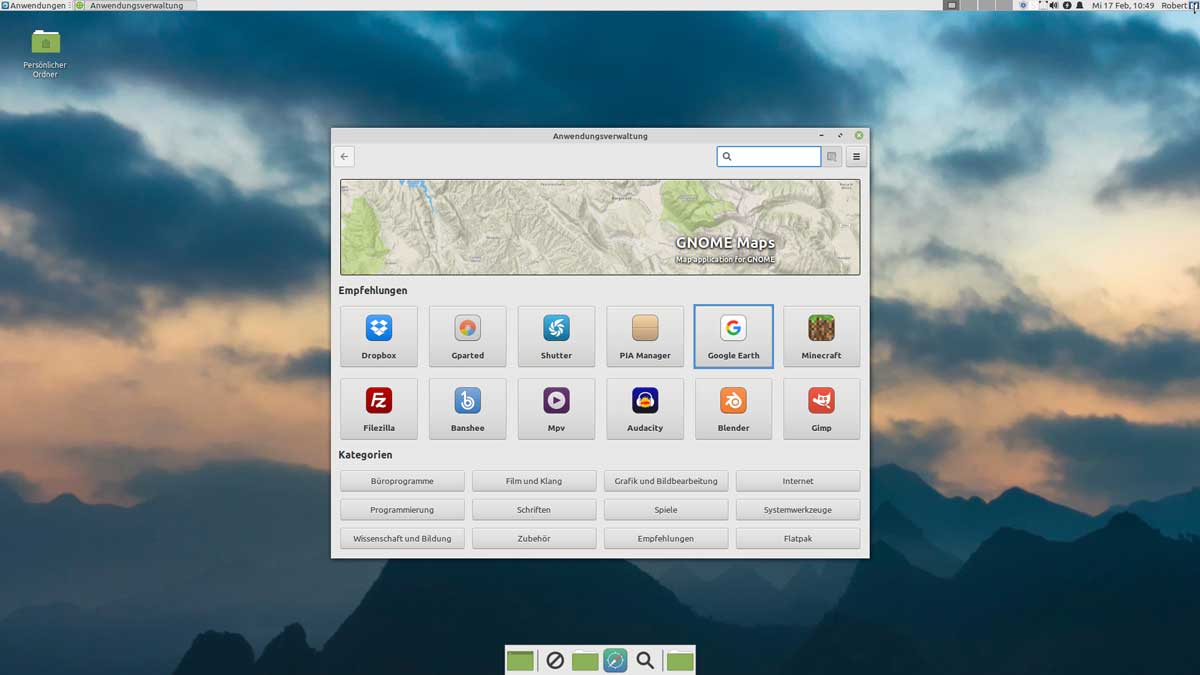The height and width of the screenshot is (675, 1200).
Task: Close the Anwendungsverwaltung window
Action: [x=858, y=135]
